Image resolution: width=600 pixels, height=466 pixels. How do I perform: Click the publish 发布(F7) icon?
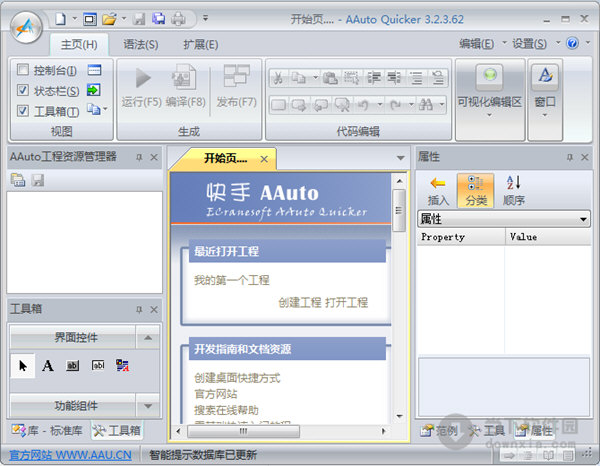pyautogui.click(x=236, y=75)
